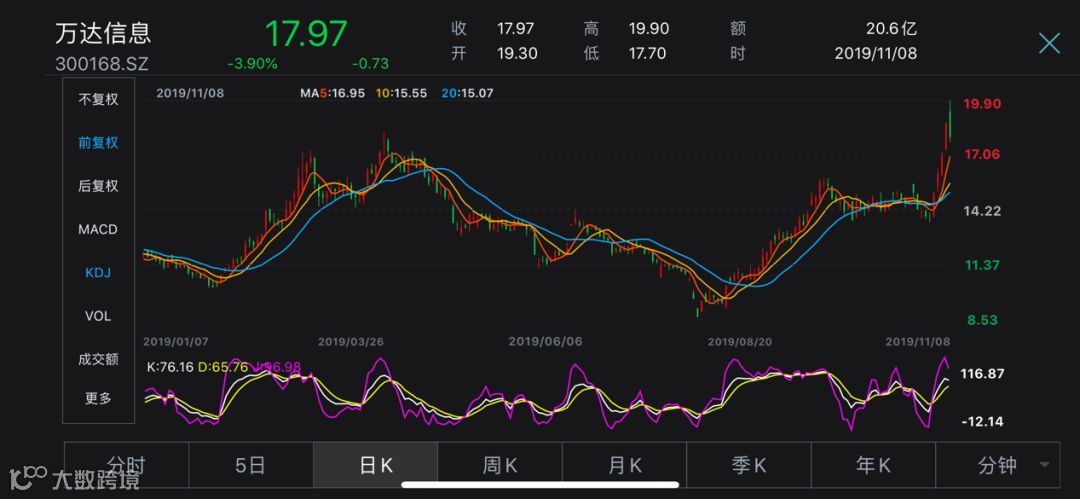The image size is (1080, 499).
Task: Click the latest candlestick at chart's right edge
Action: (950, 119)
